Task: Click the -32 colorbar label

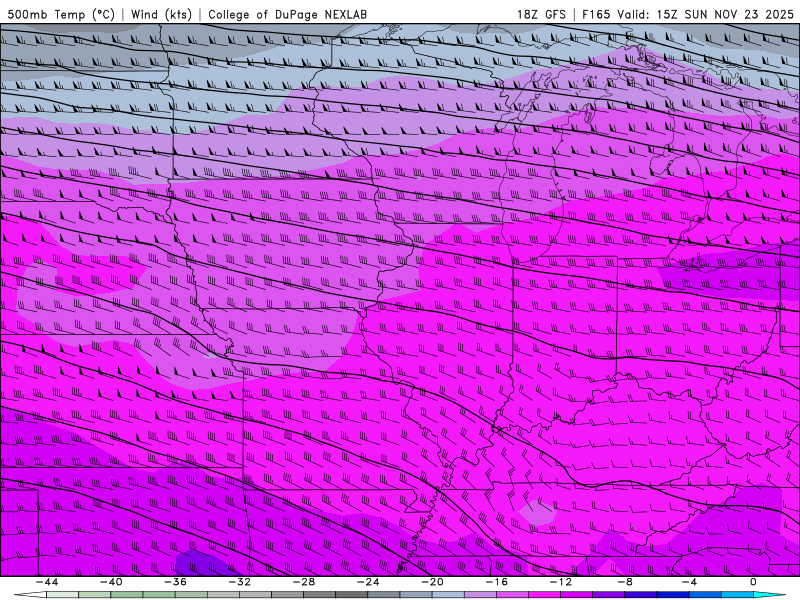Action: 240,582
